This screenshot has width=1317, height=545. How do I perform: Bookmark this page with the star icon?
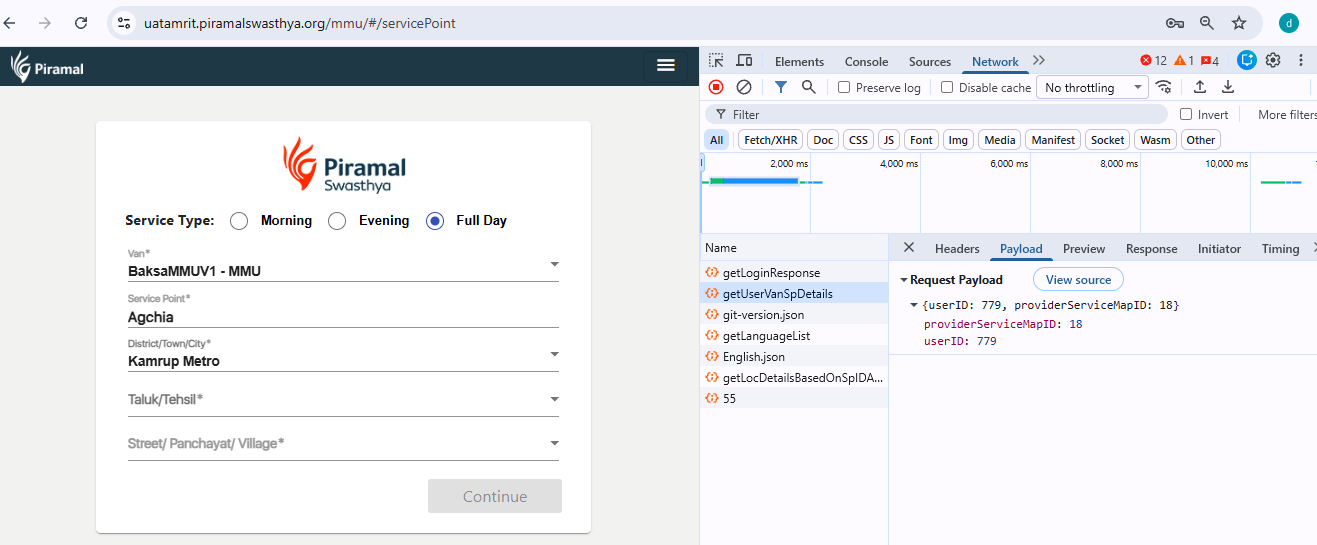tap(1239, 23)
